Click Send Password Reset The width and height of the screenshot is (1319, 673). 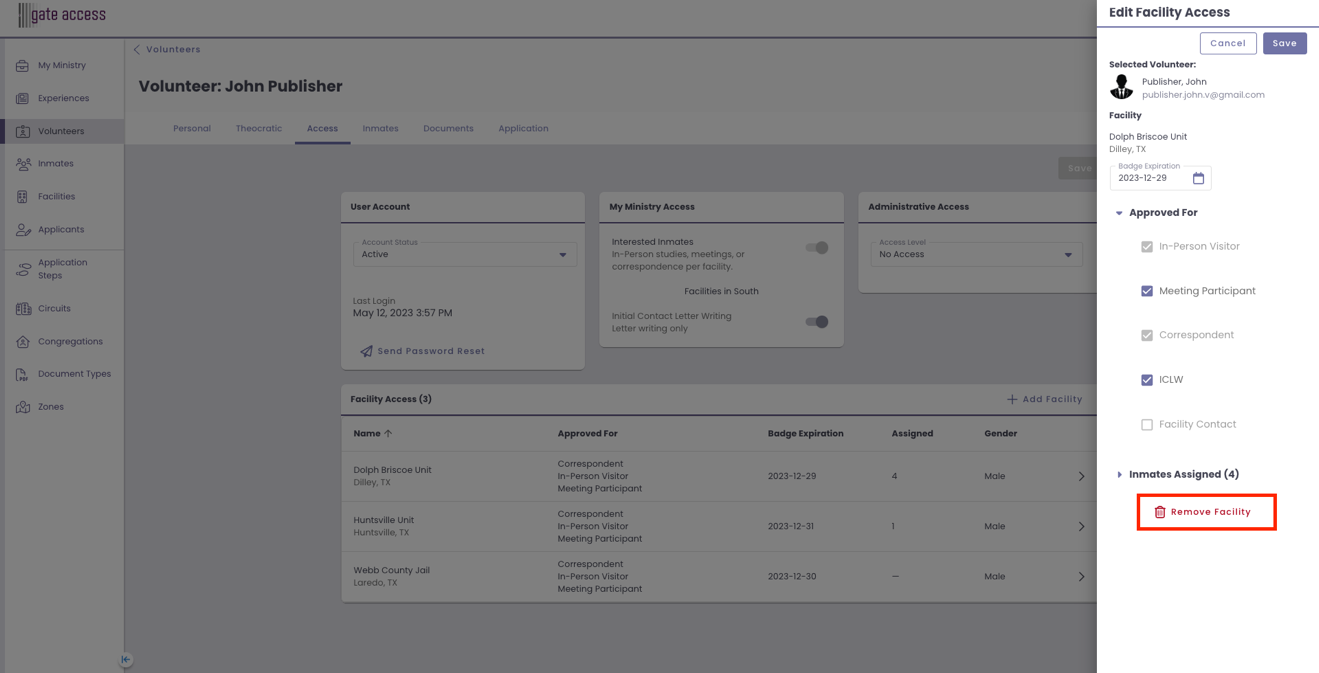click(x=423, y=352)
